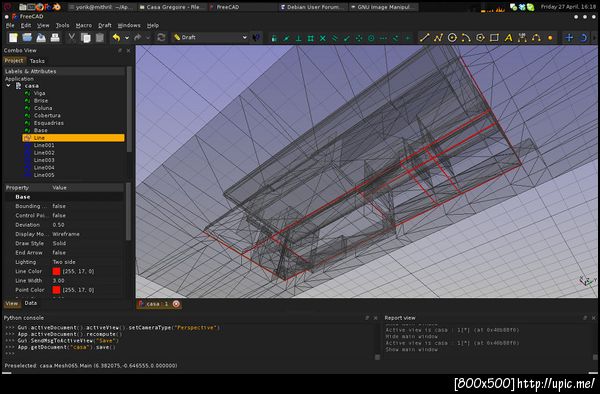Image resolution: width=600 pixels, height=394 pixels.
Task: Open the Macro menu
Action: tap(83, 25)
